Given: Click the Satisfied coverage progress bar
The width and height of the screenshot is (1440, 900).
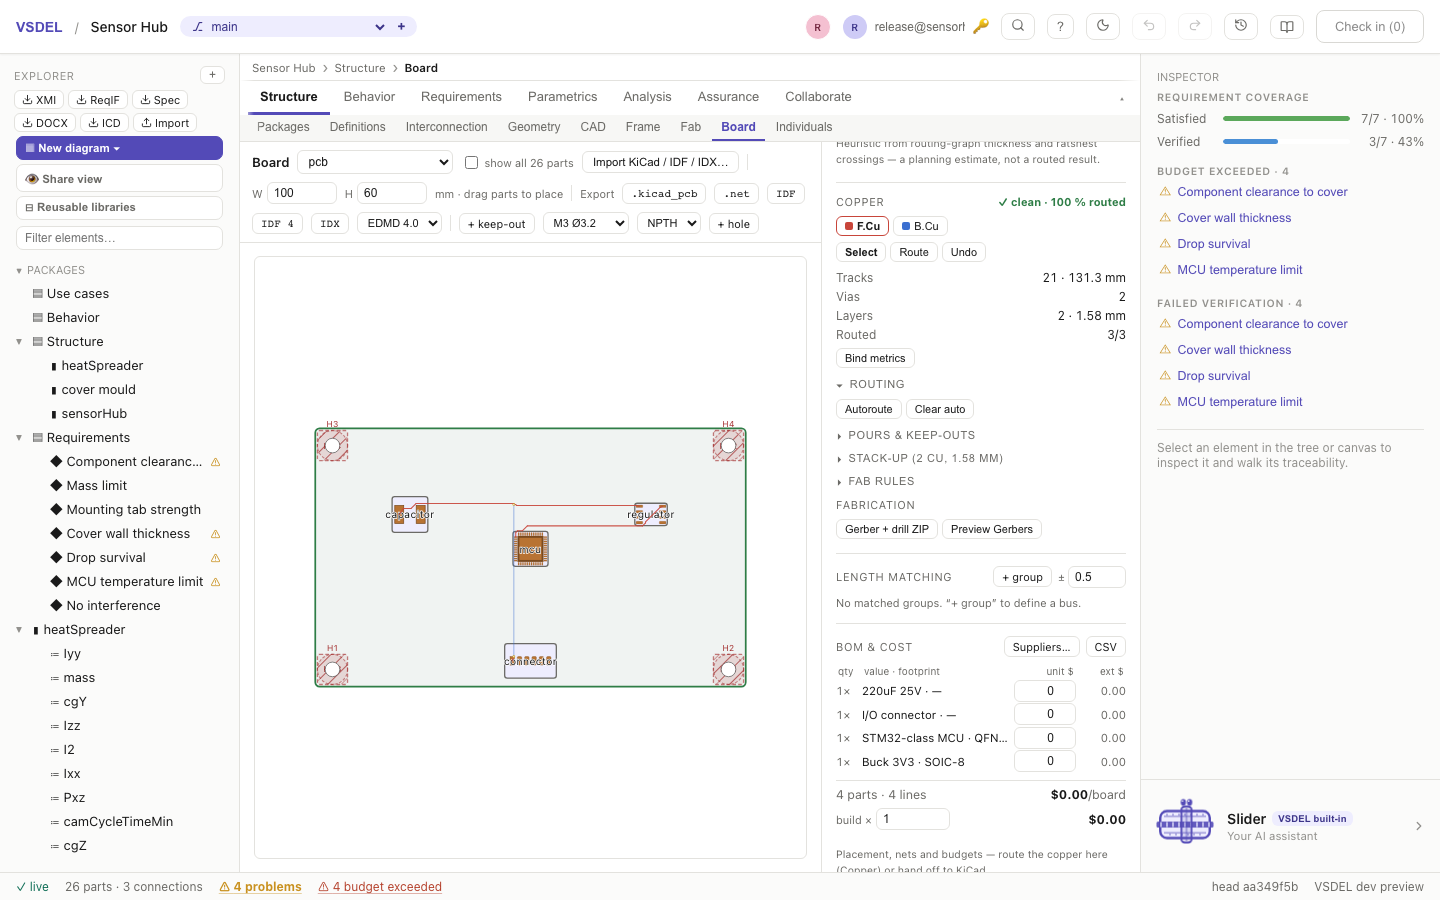Looking at the screenshot, I should pyautogui.click(x=1286, y=119).
